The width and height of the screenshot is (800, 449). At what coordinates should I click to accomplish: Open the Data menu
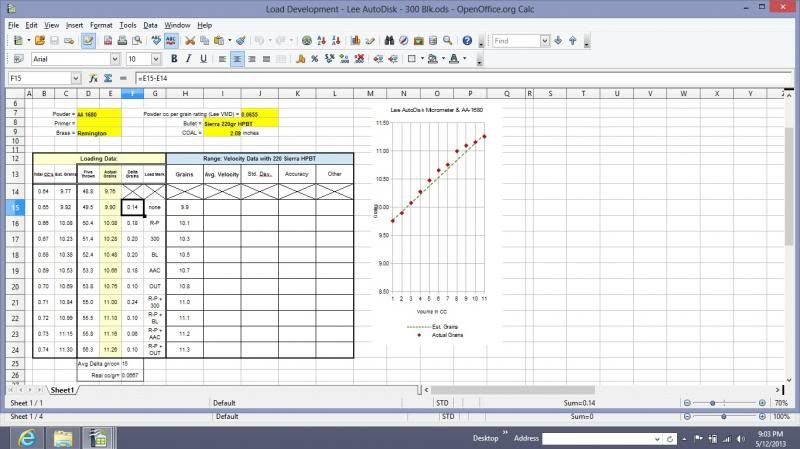coord(150,25)
